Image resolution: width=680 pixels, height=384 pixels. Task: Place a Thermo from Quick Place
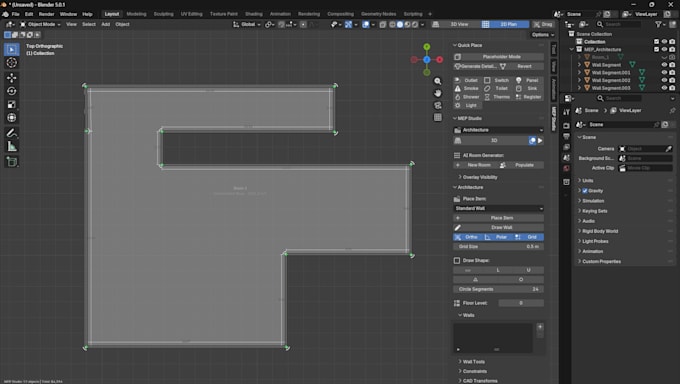pyautogui.click(x=497, y=97)
